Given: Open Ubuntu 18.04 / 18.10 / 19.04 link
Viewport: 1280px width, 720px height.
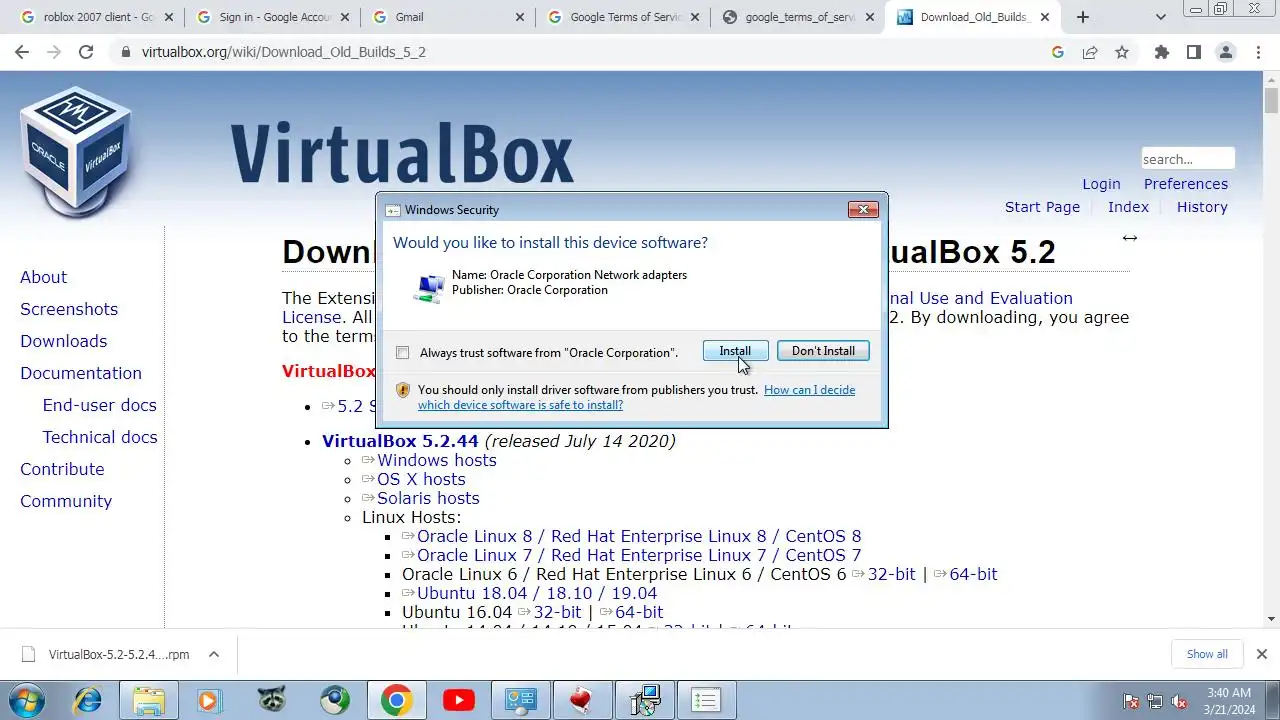Looking at the screenshot, I should (x=536, y=593).
